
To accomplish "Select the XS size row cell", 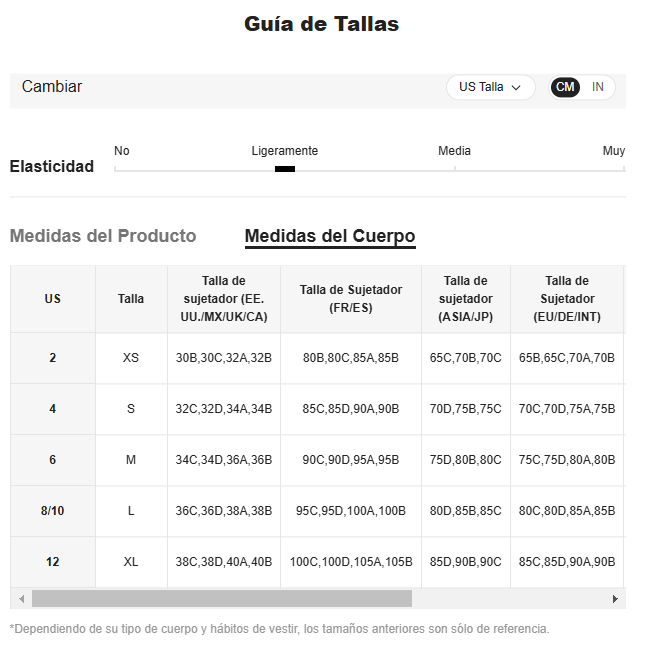I will (x=131, y=358).
